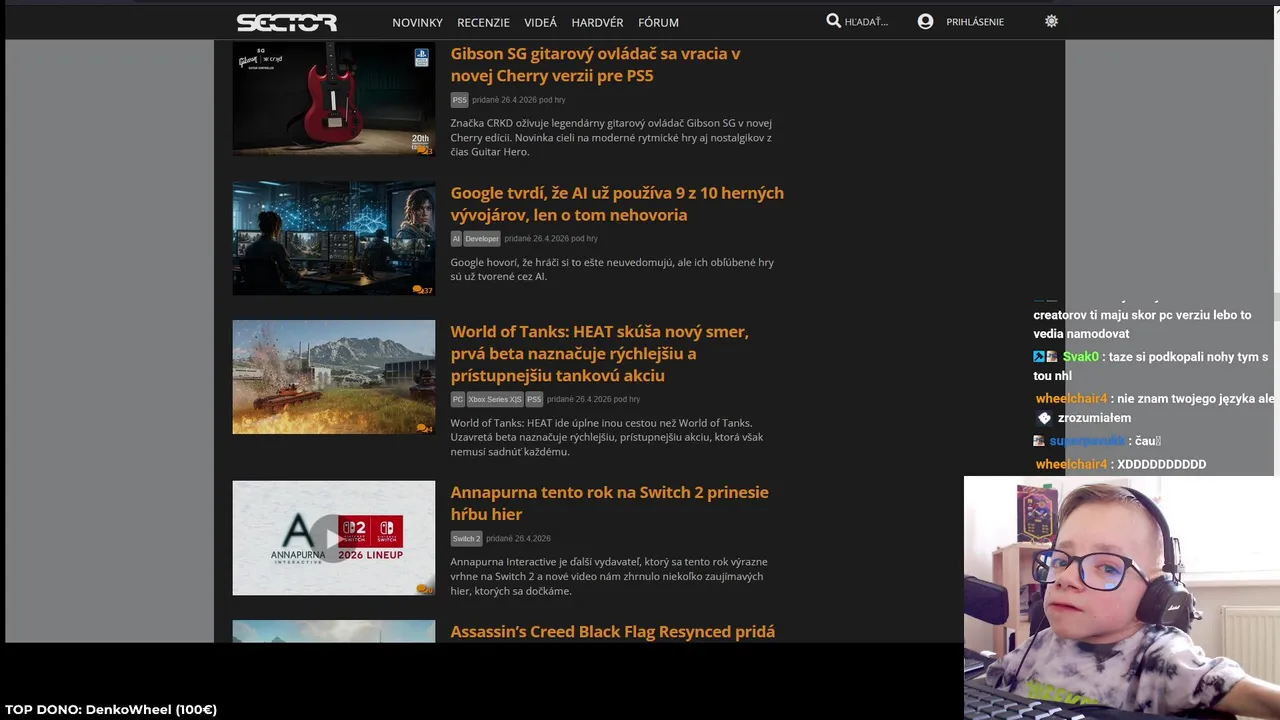The height and width of the screenshot is (720, 1280).
Task: Open the FÓRUM section
Action: 658,22
